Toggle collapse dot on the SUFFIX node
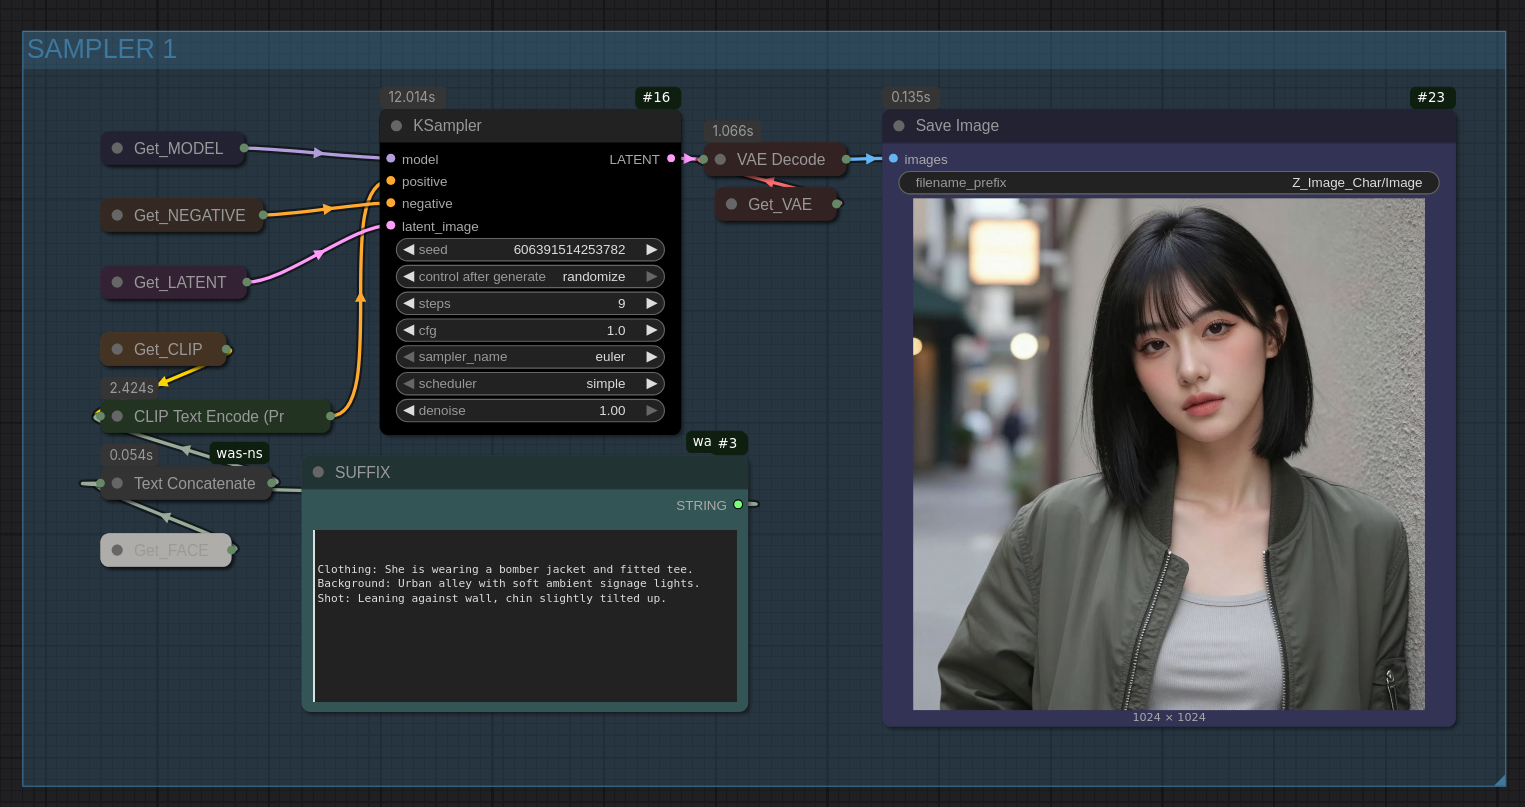Viewport: 1525px width, 807px height. (x=318, y=472)
